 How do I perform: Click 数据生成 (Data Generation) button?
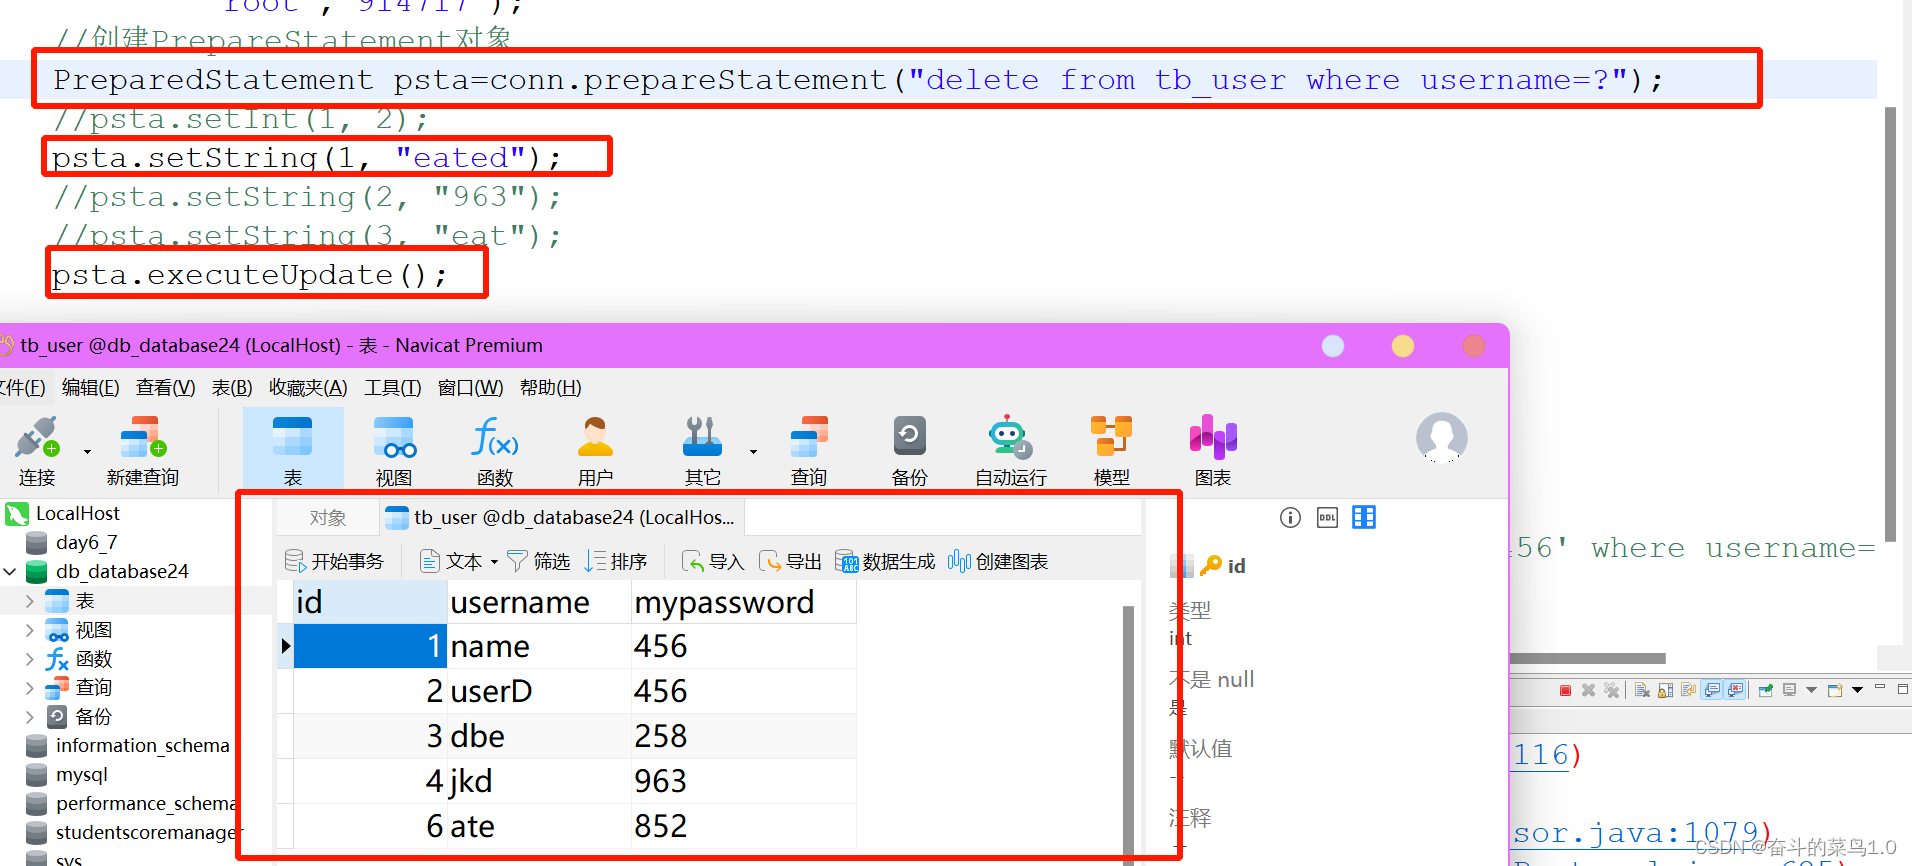coord(885,562)
